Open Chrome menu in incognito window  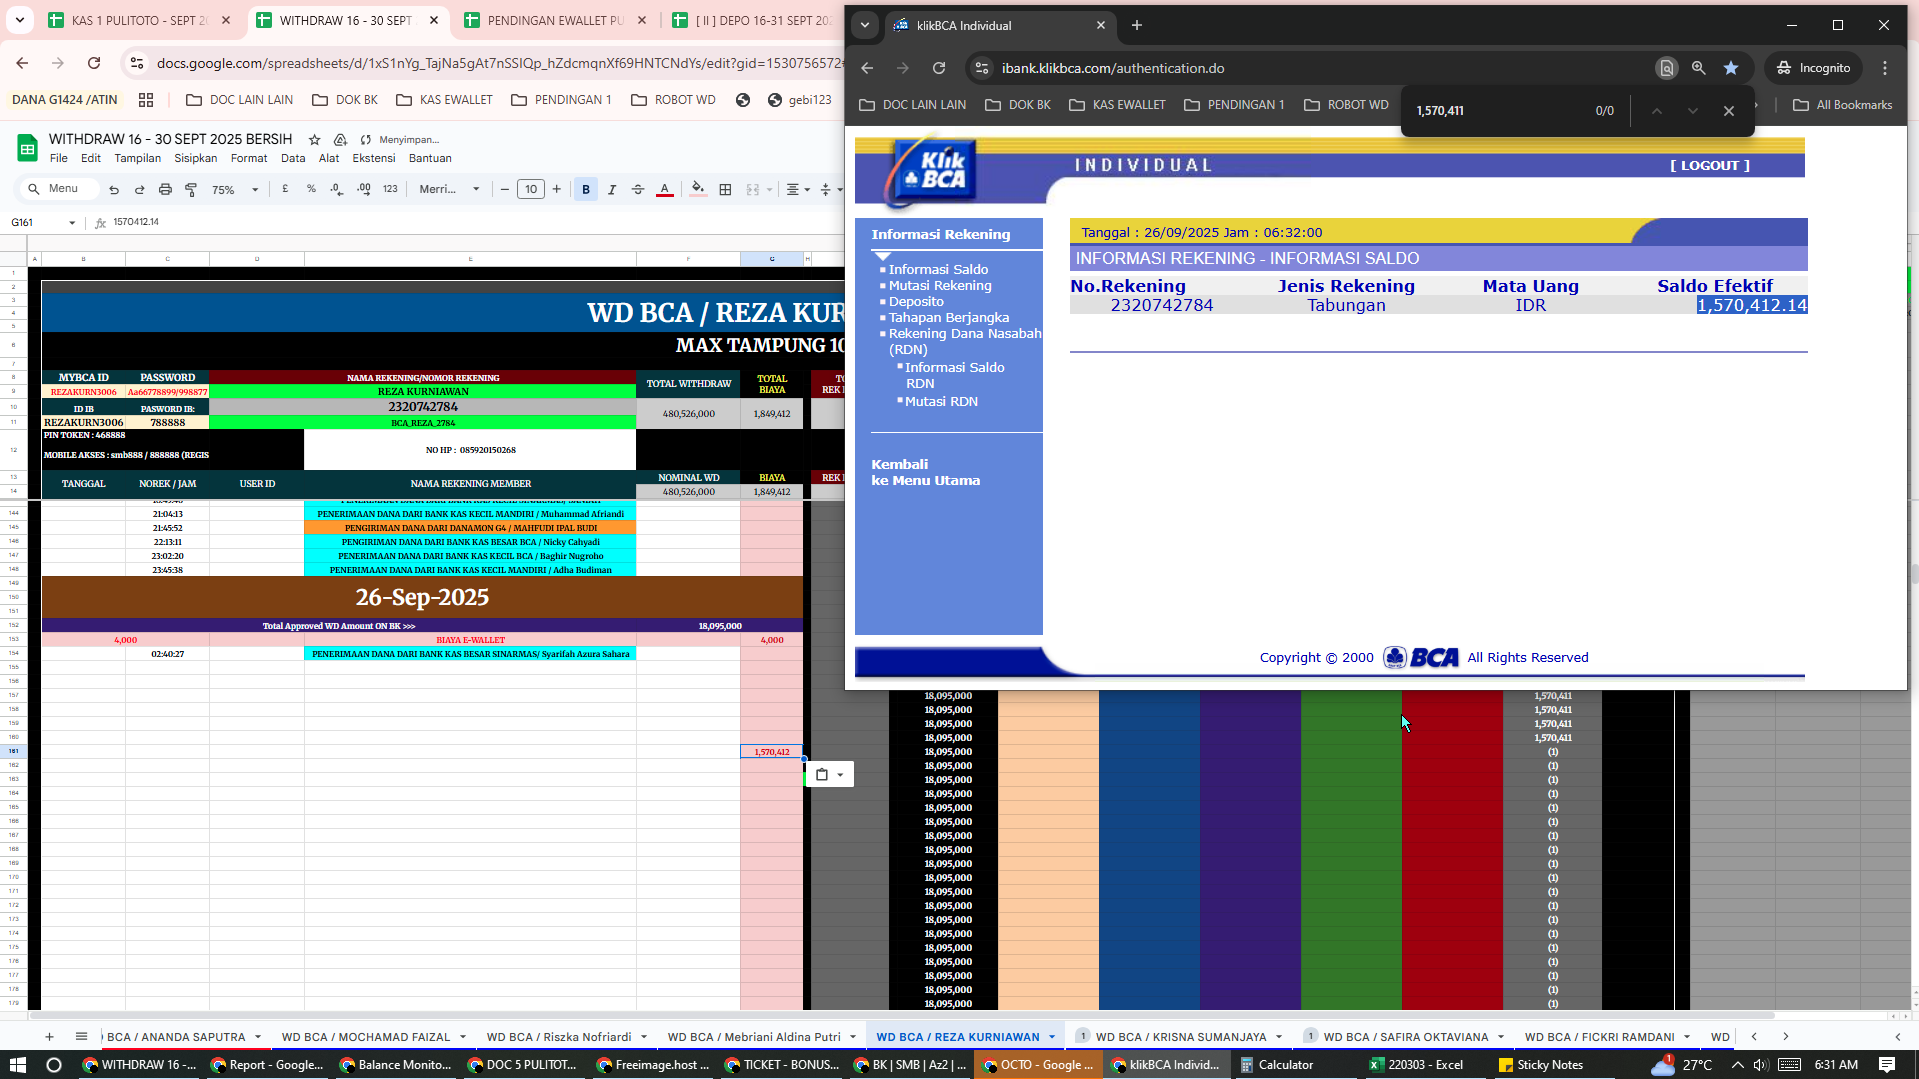[x=1885, y=68]
